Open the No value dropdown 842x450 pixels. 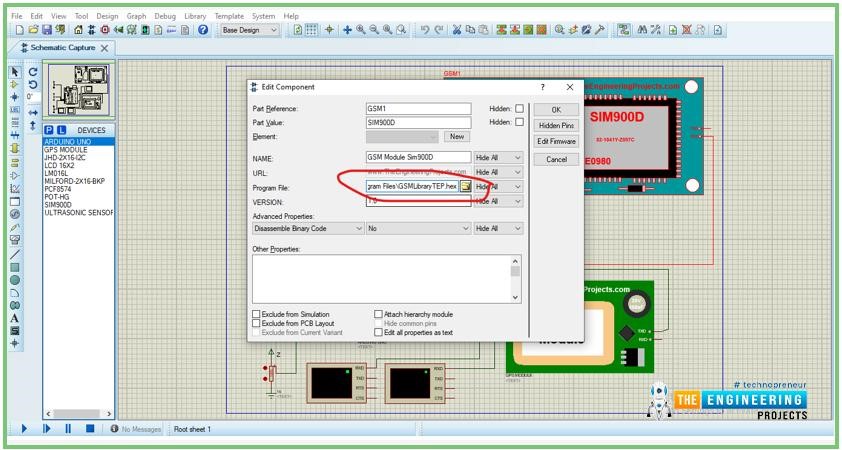419,228
